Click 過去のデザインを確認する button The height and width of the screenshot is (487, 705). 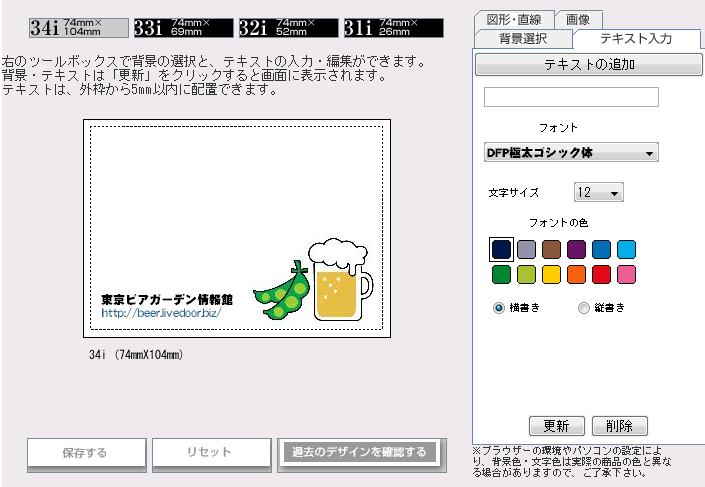(x=359, y=452)
